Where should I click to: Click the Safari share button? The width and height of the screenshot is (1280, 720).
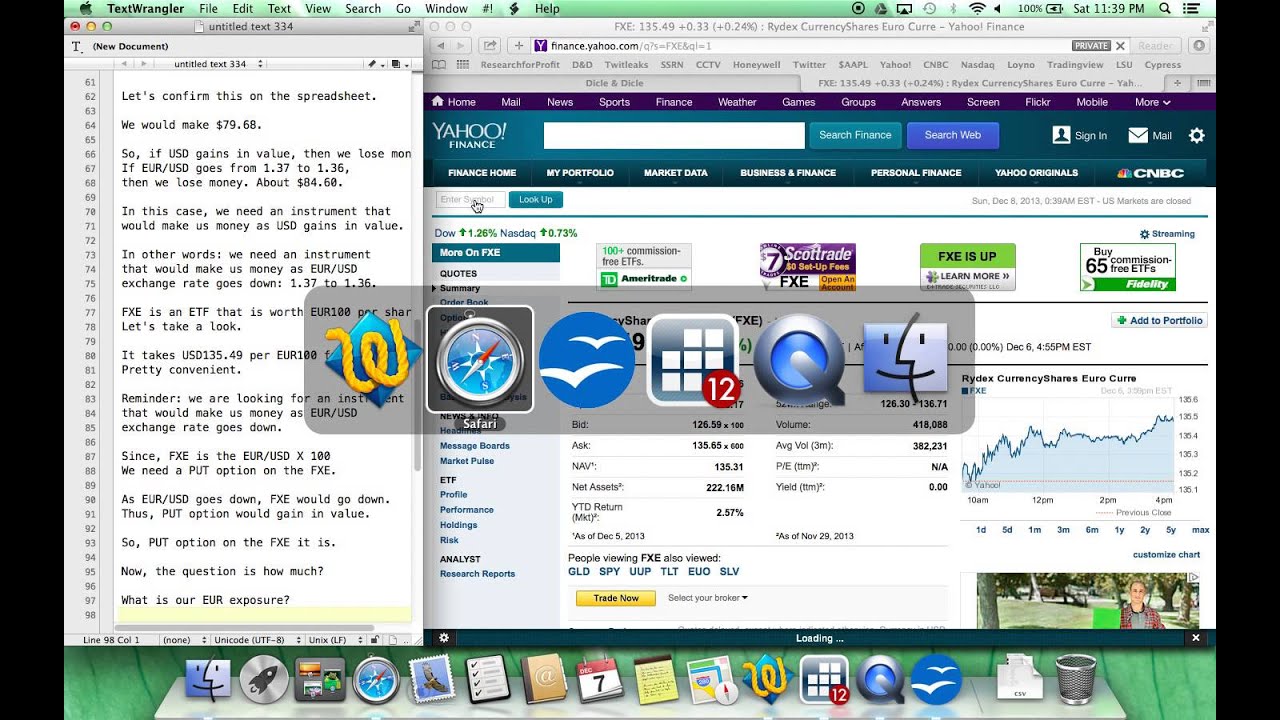click(490, 45)
